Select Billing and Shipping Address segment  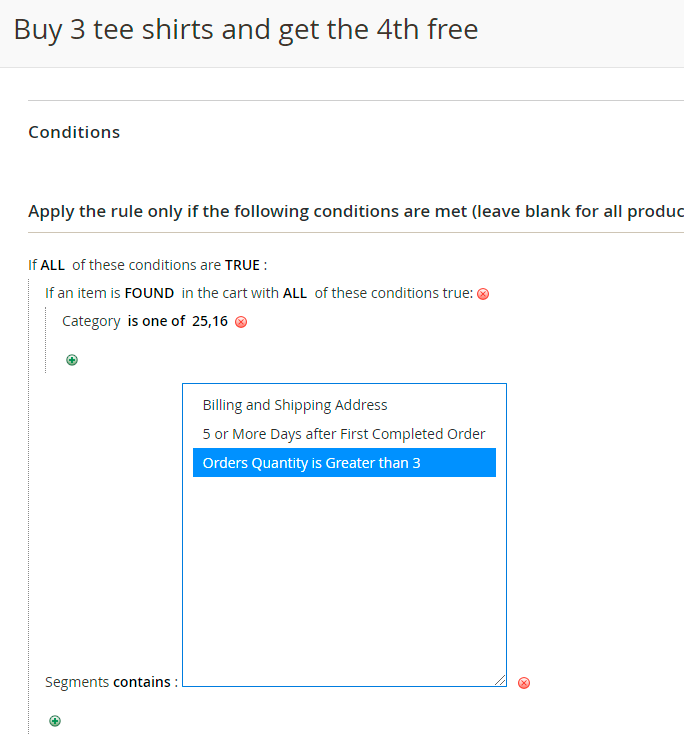[295, 405]
